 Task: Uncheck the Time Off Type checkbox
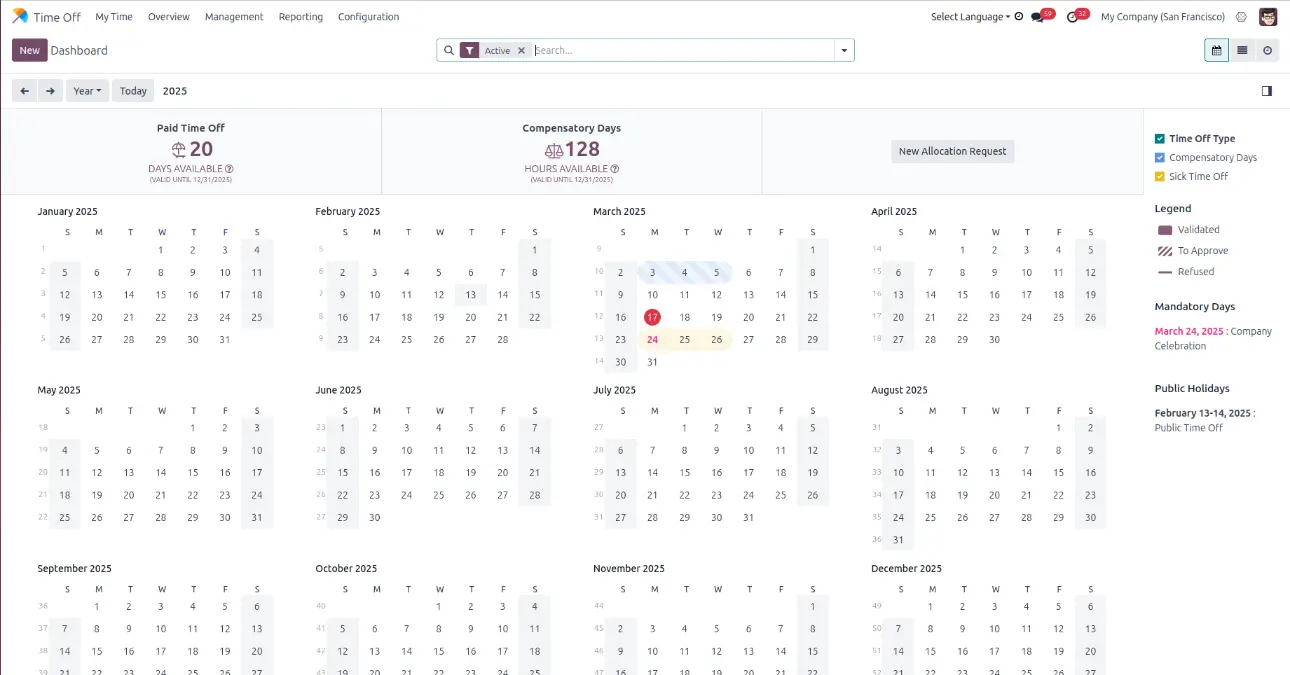pos(1160,139)
